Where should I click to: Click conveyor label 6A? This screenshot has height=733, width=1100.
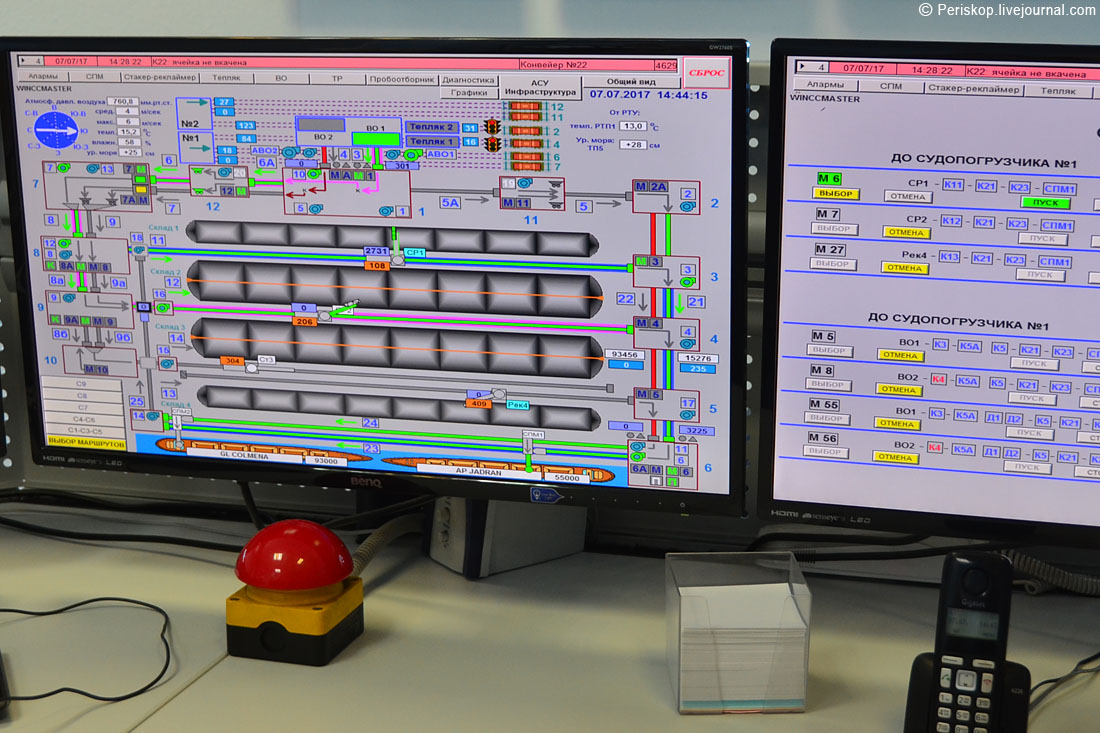[x=266, y=163]
